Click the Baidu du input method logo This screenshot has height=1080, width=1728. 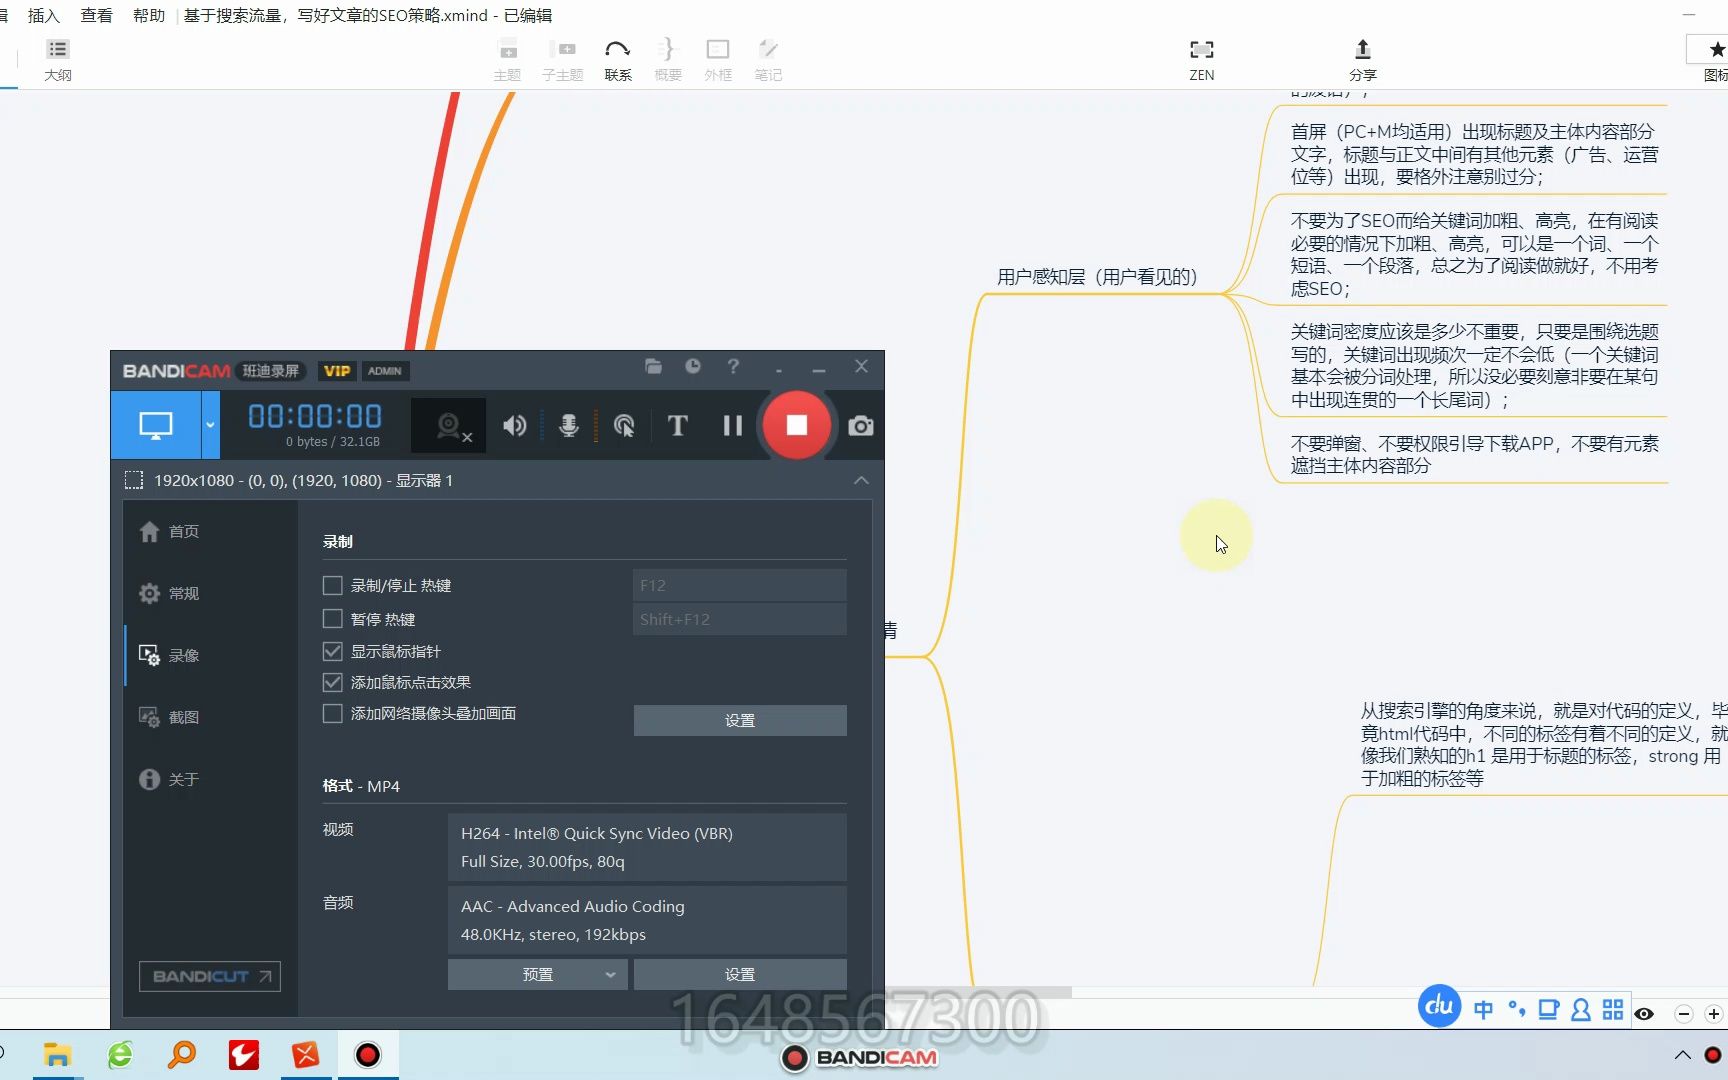tap(1439, 1005)
